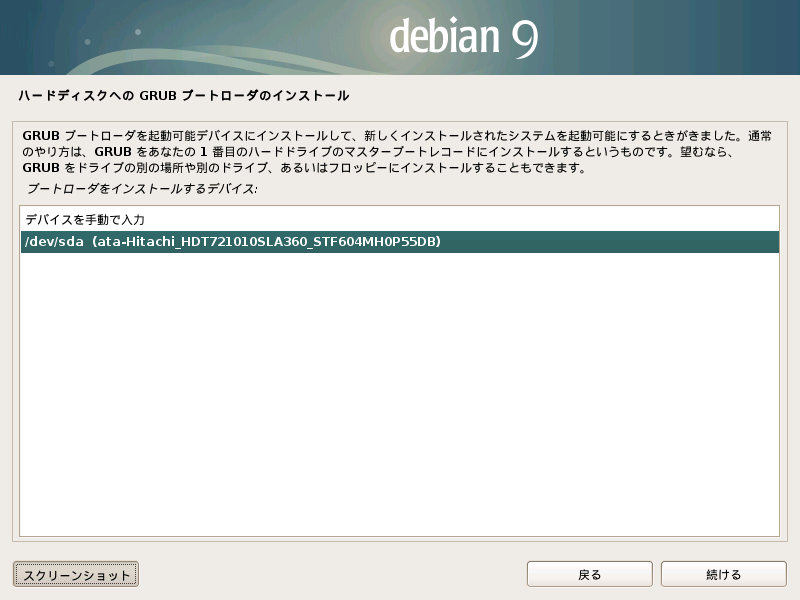
Task: Take a screenshot with スクリーンショット button
Action: point(76,574)
